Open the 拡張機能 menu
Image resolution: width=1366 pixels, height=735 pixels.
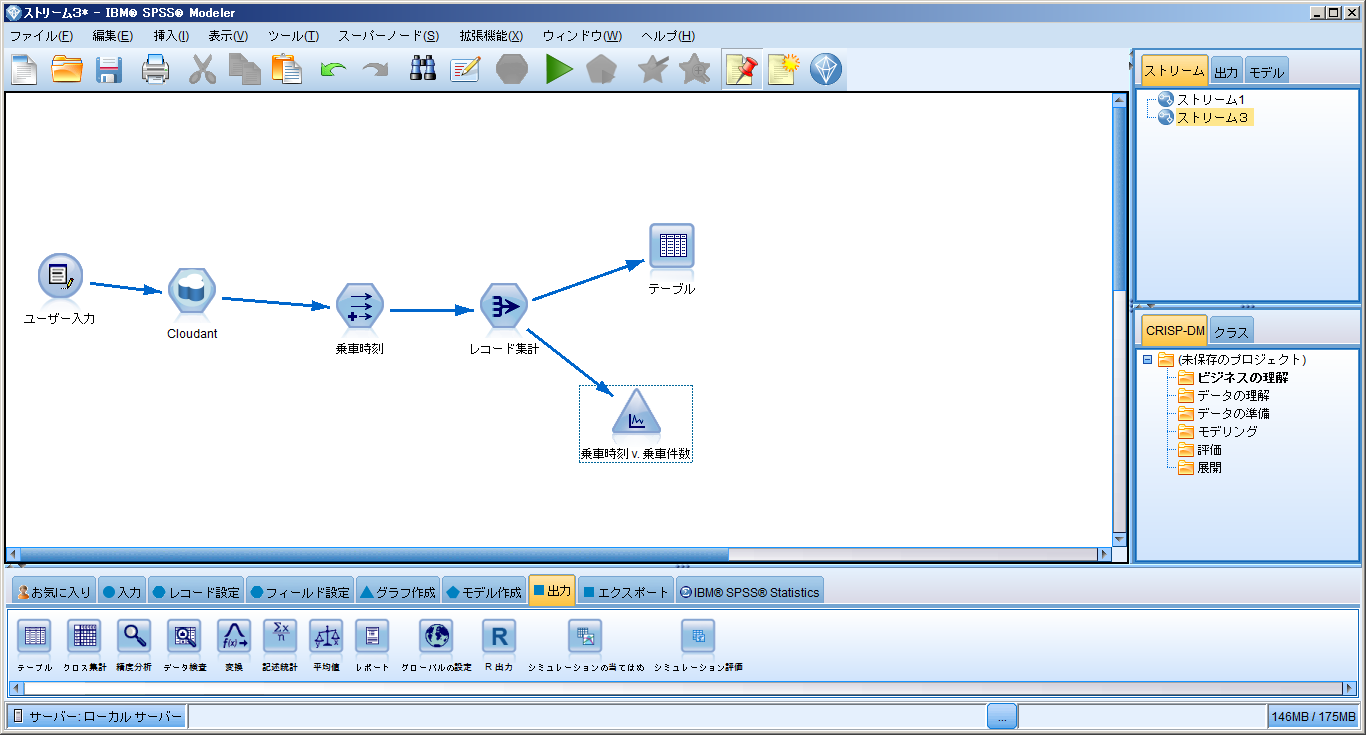click(x=491, y=36)
